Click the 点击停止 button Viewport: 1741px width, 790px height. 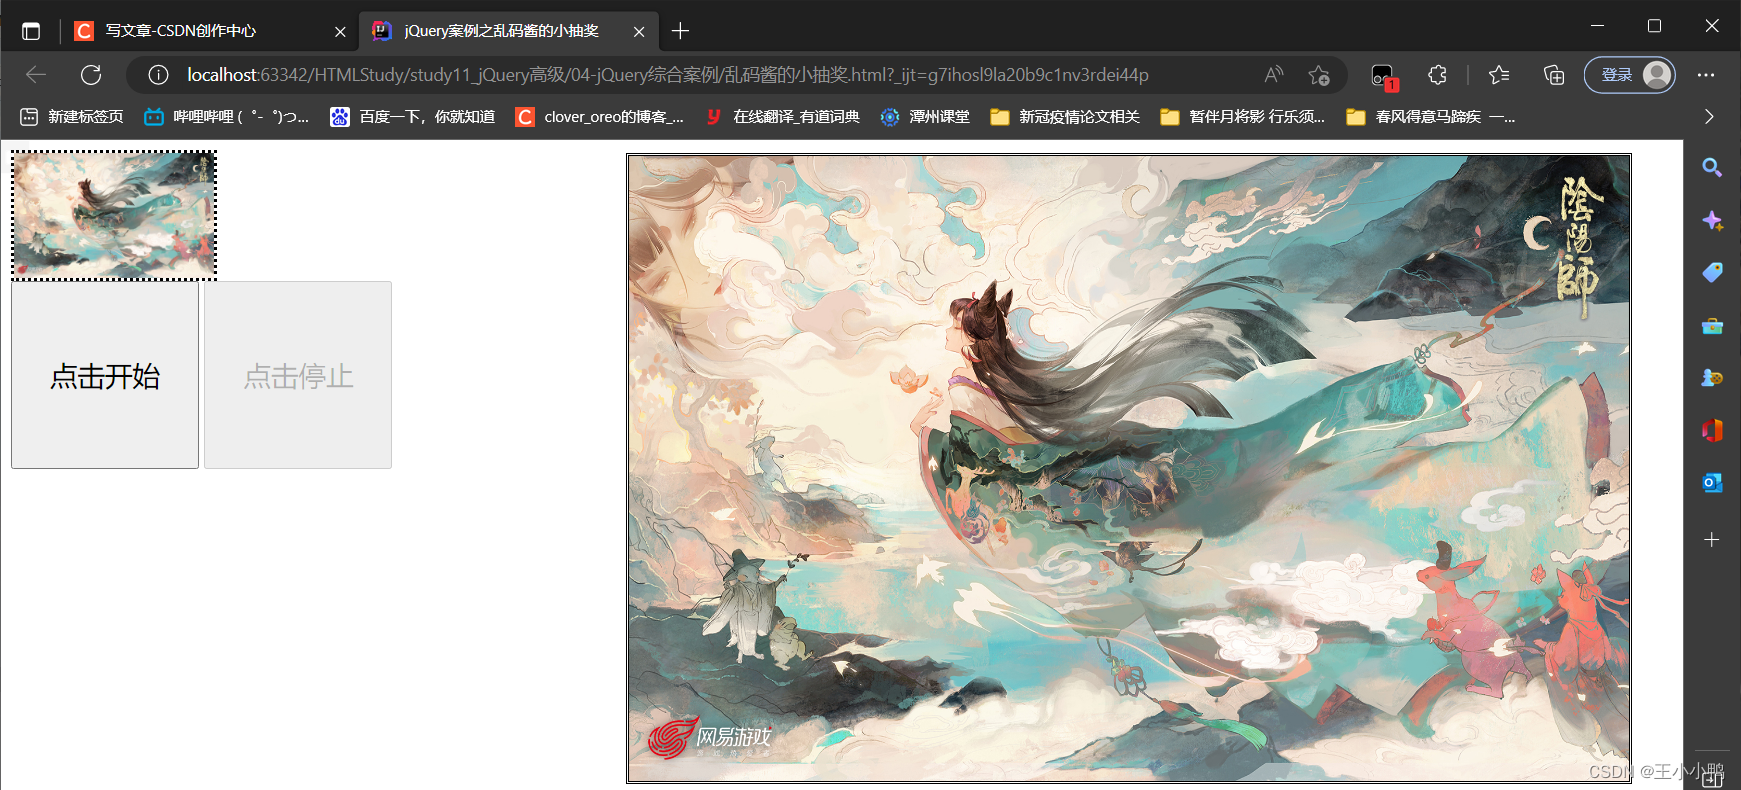[298, 375]
